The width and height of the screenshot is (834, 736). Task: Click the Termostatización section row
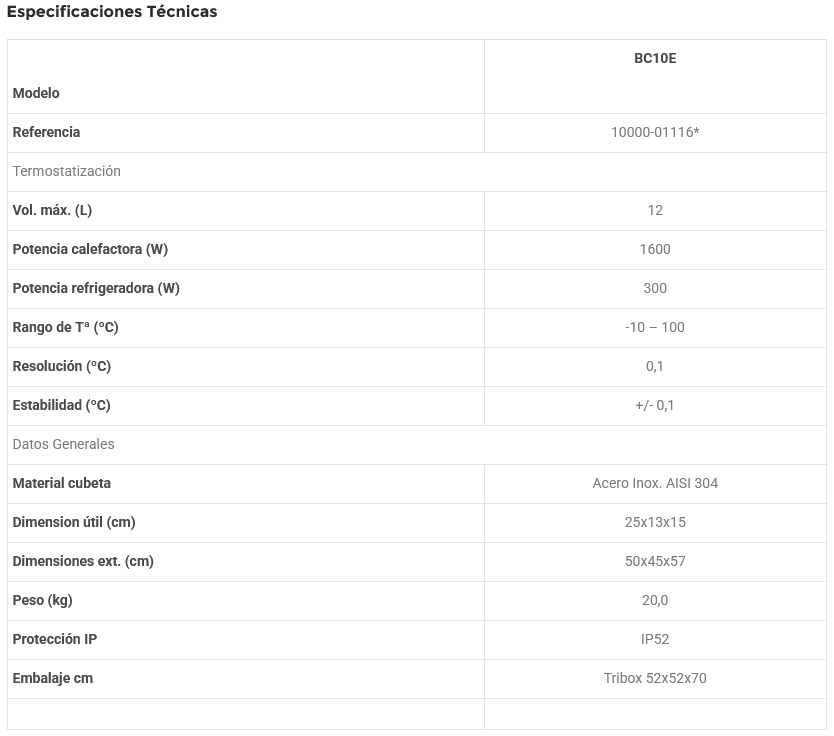(x=66, y=171)
